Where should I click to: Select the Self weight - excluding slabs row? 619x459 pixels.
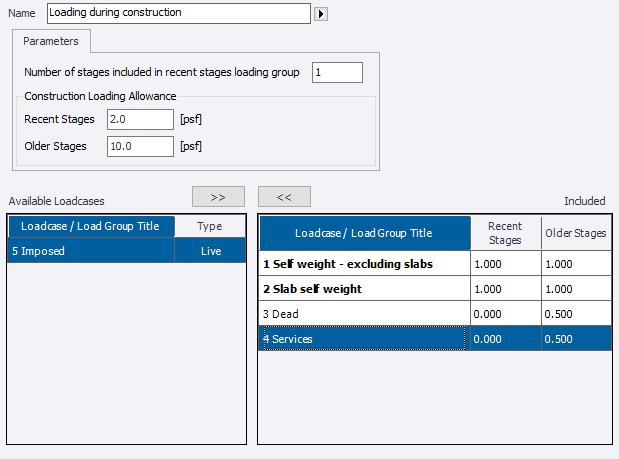pyautogui.click(x=364, y=263)
